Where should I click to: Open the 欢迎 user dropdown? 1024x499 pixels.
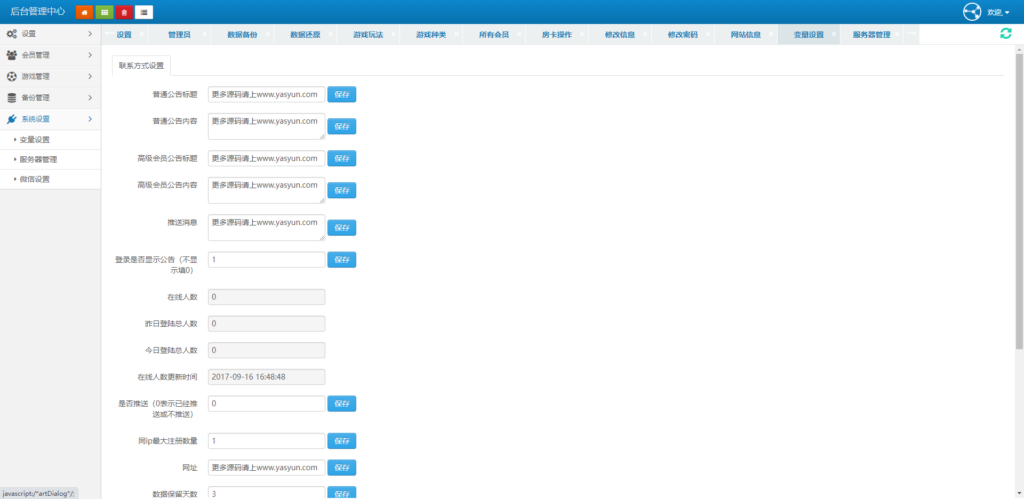coord(998,12)
